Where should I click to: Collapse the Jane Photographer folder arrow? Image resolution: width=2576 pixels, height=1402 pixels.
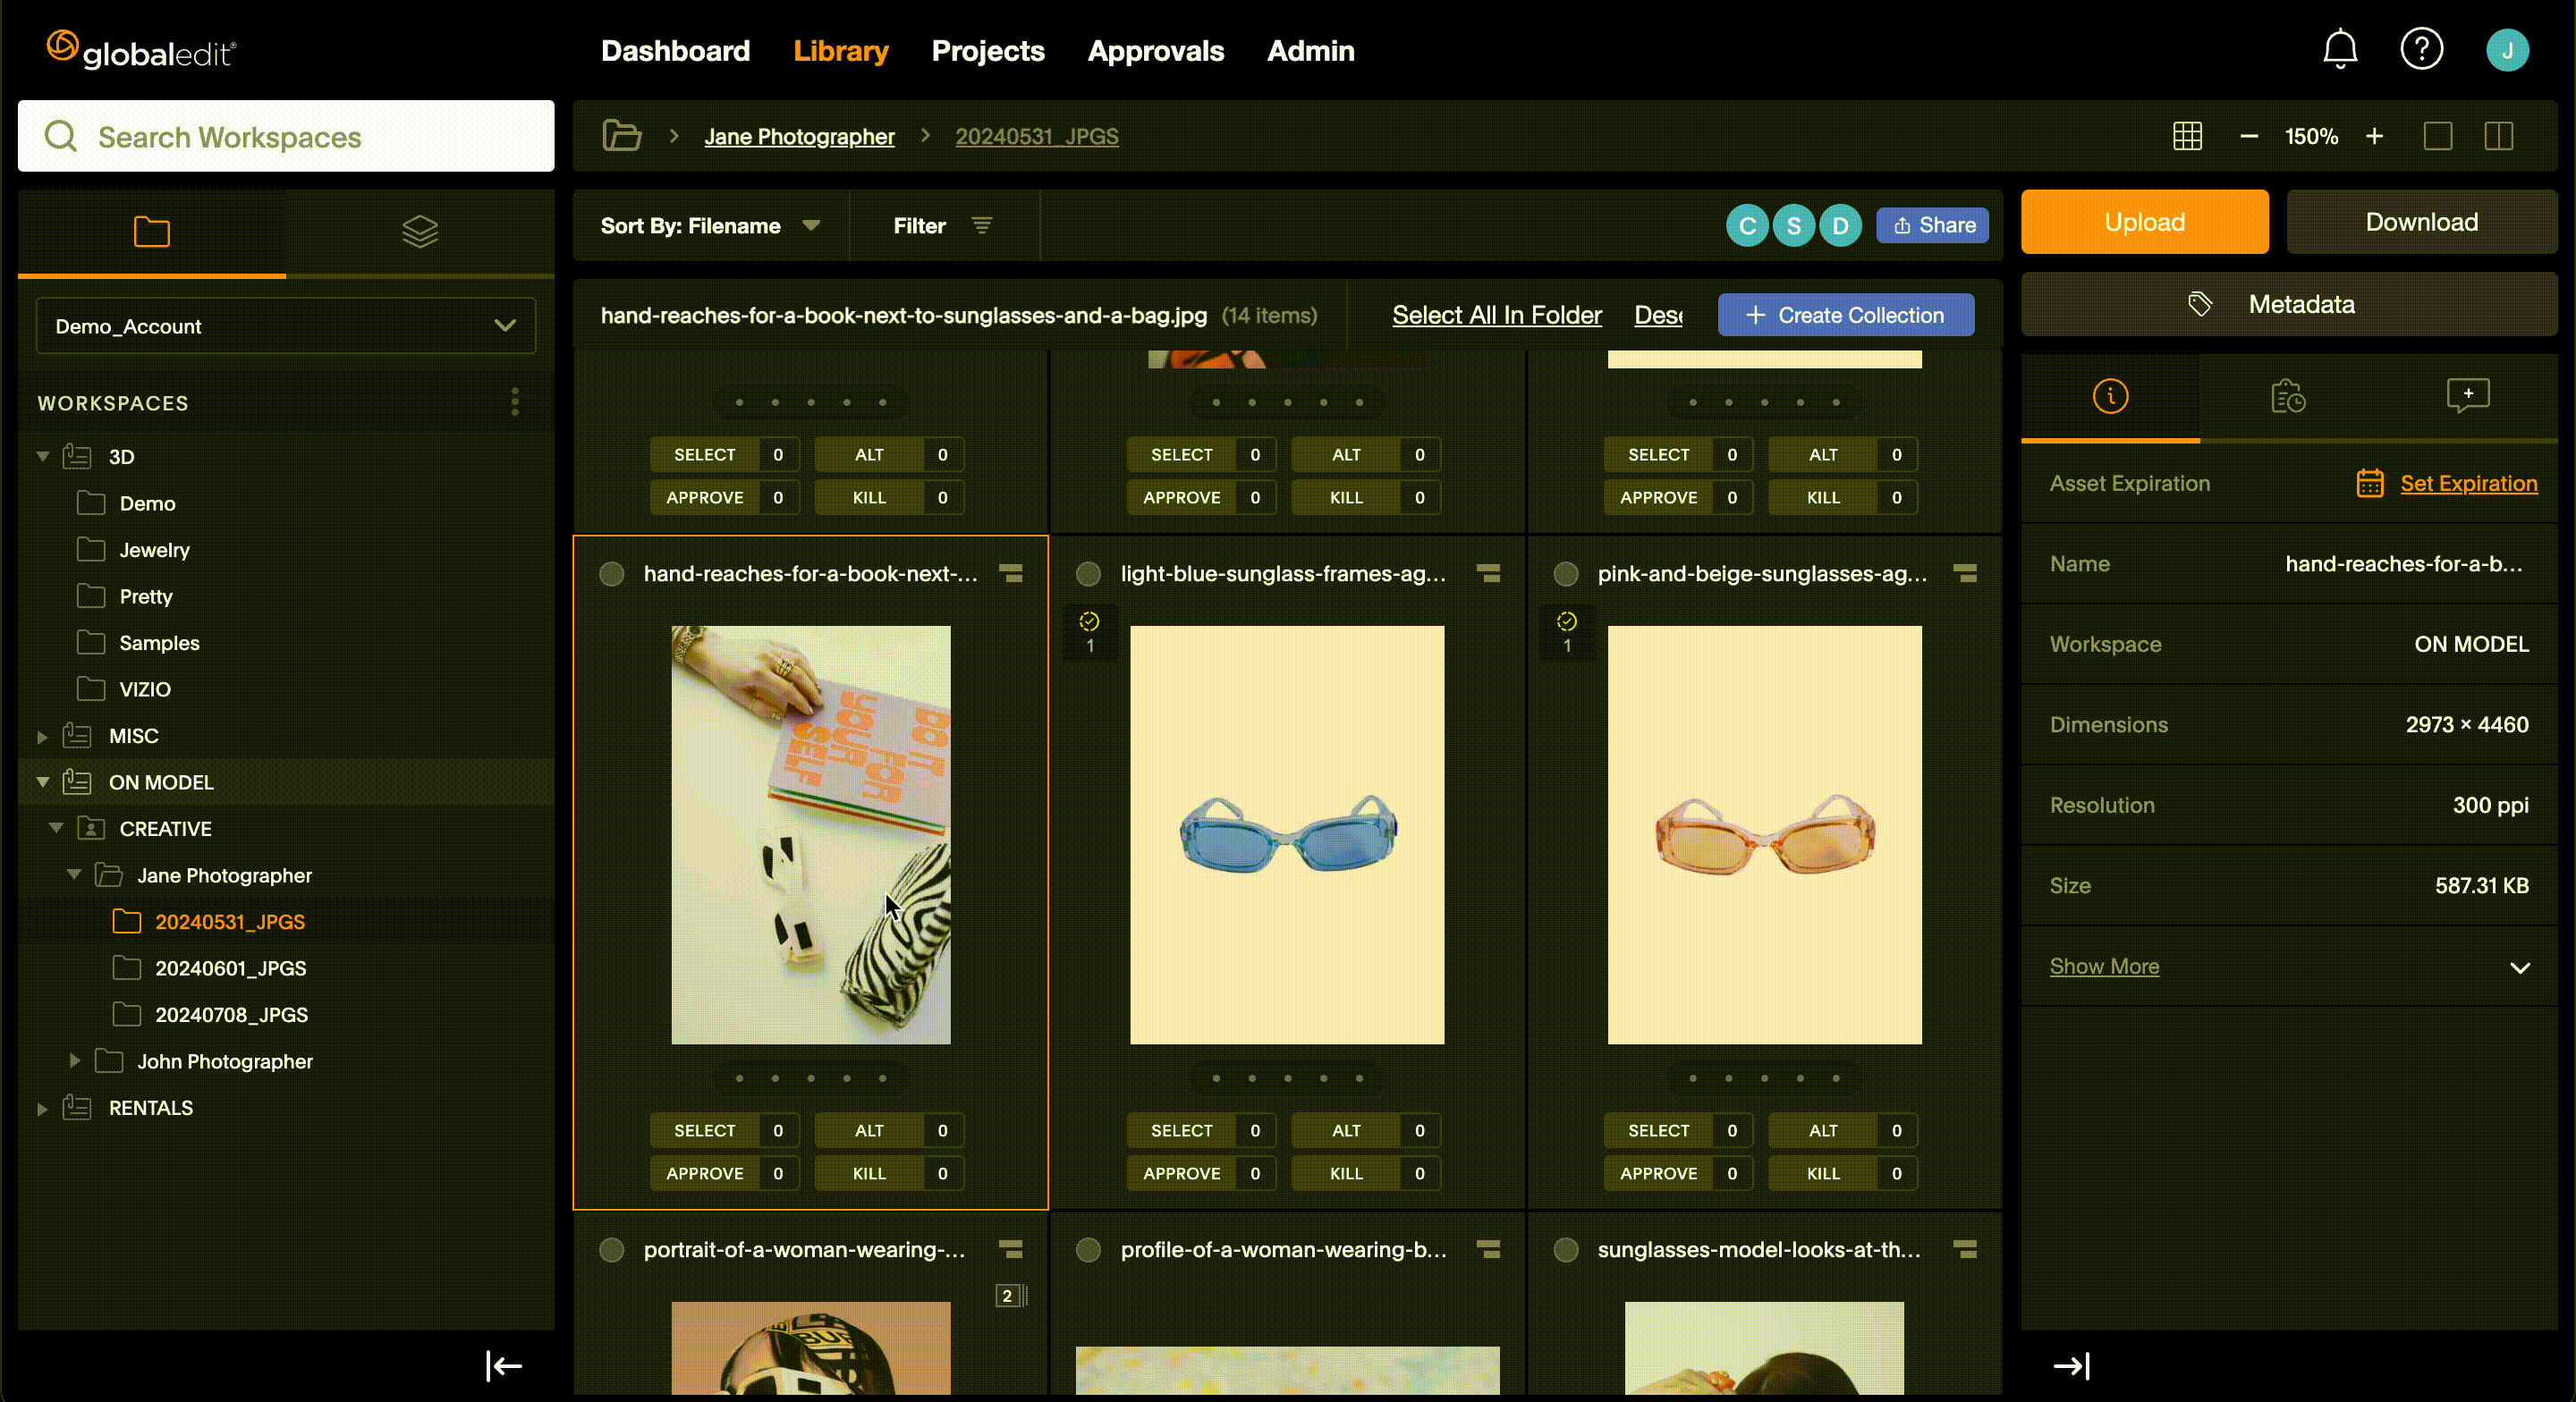[74, 874]
